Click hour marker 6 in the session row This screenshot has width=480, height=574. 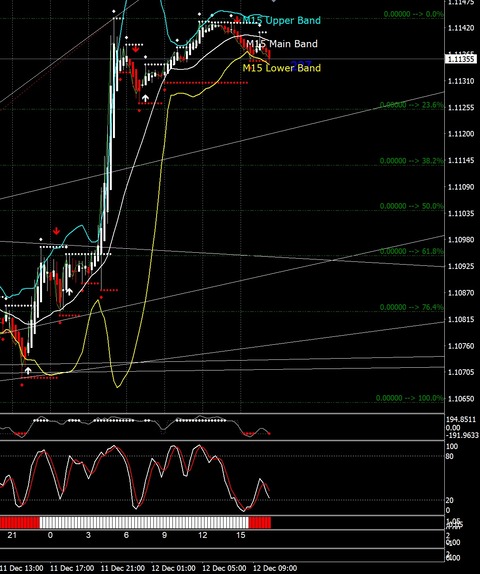126,535
